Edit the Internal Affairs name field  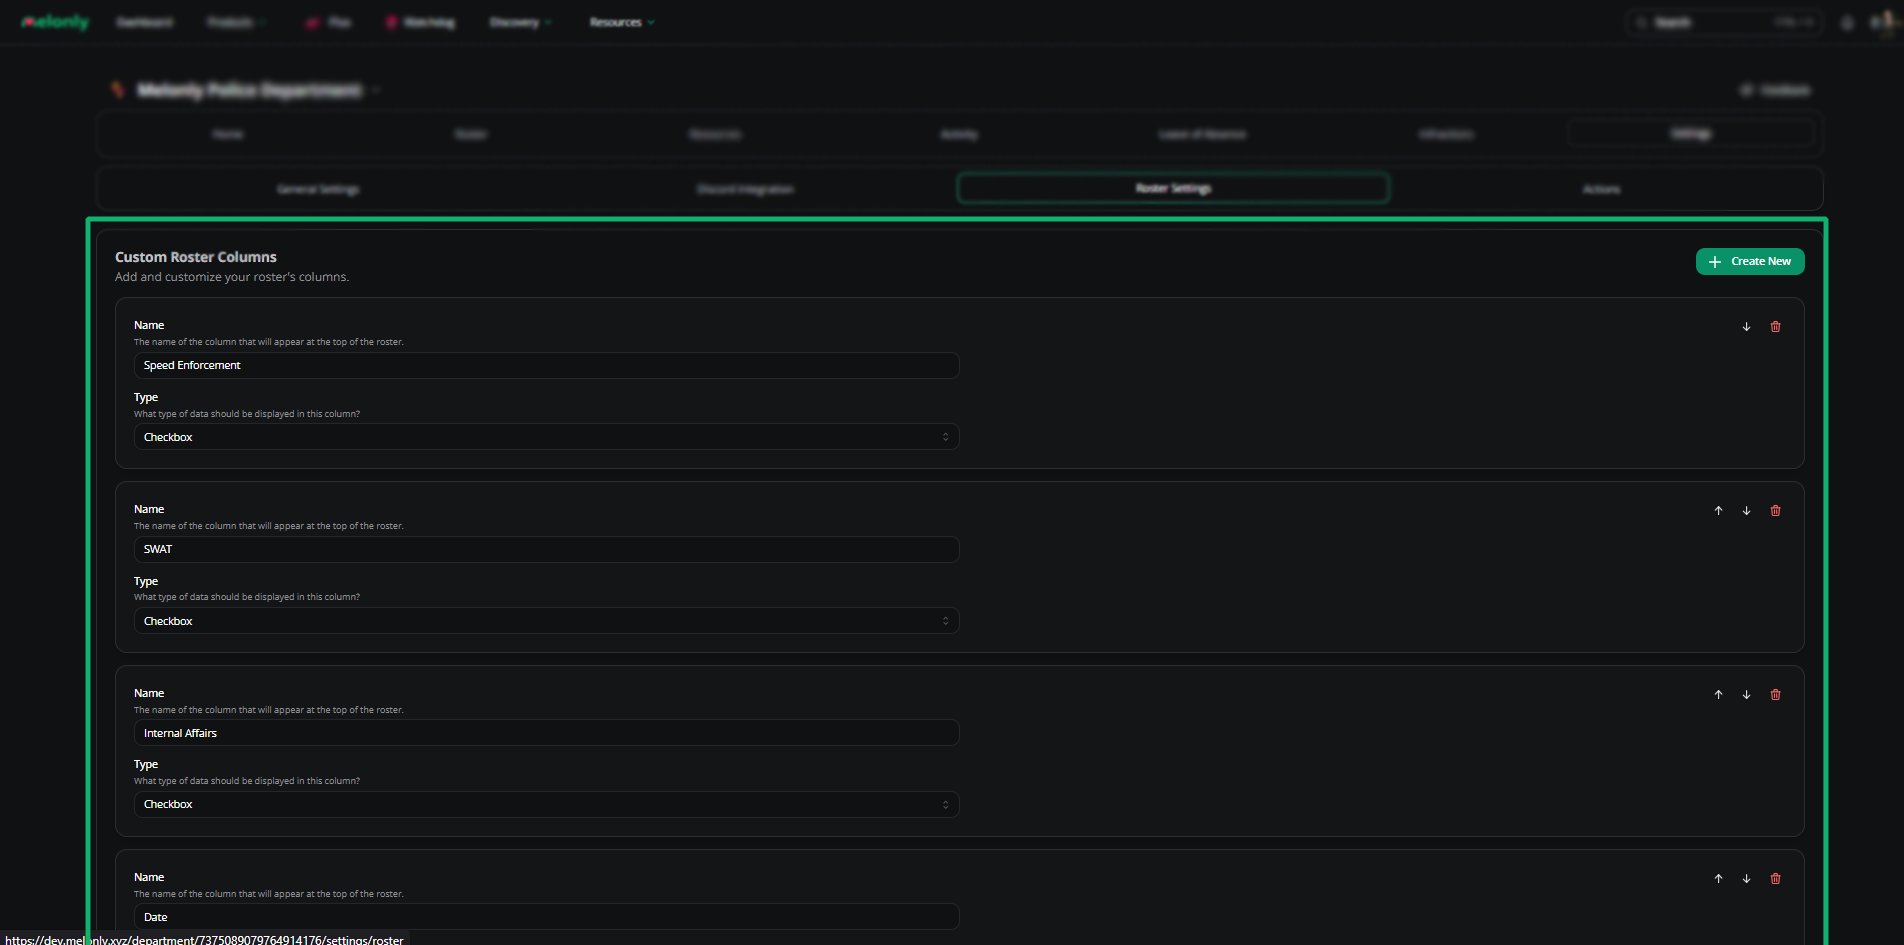click(546, 733)
